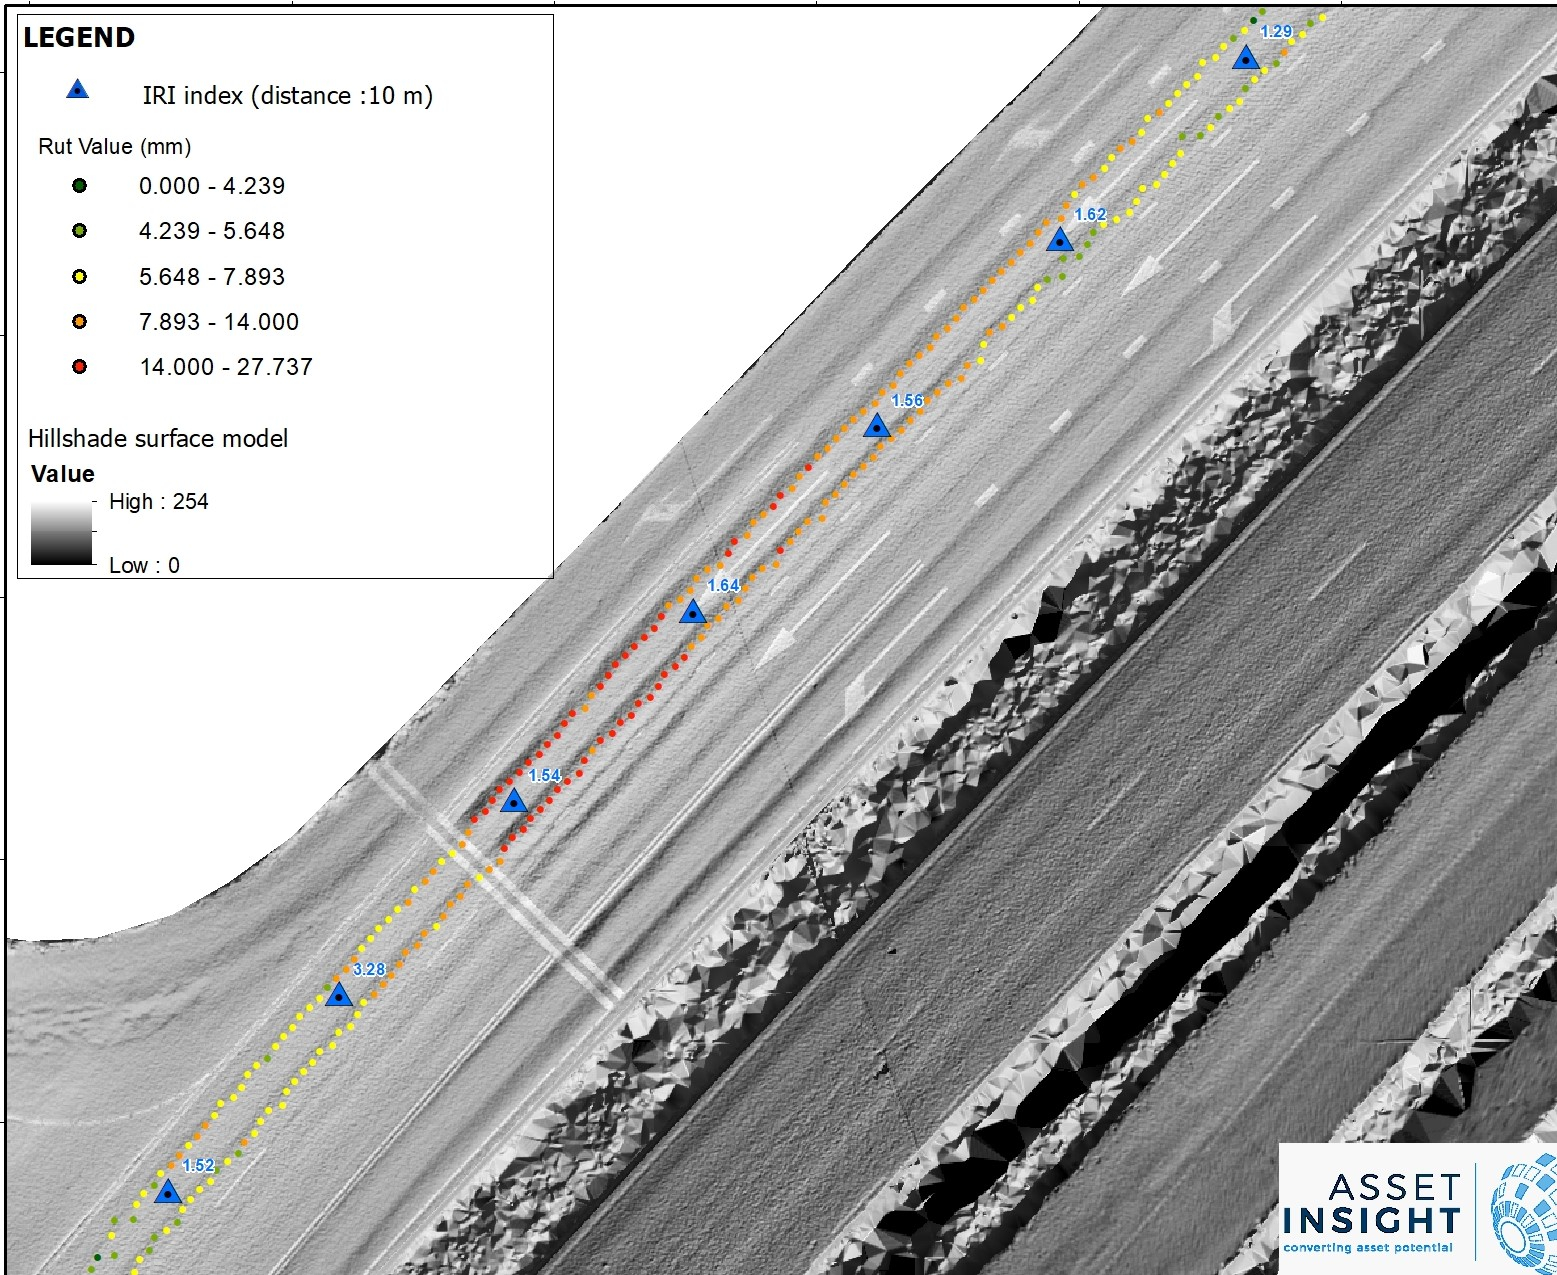Click the 'IRI index (distance :10 m)' label
This screenshot has height=1275, width=1557.
[x=288, y=96]
